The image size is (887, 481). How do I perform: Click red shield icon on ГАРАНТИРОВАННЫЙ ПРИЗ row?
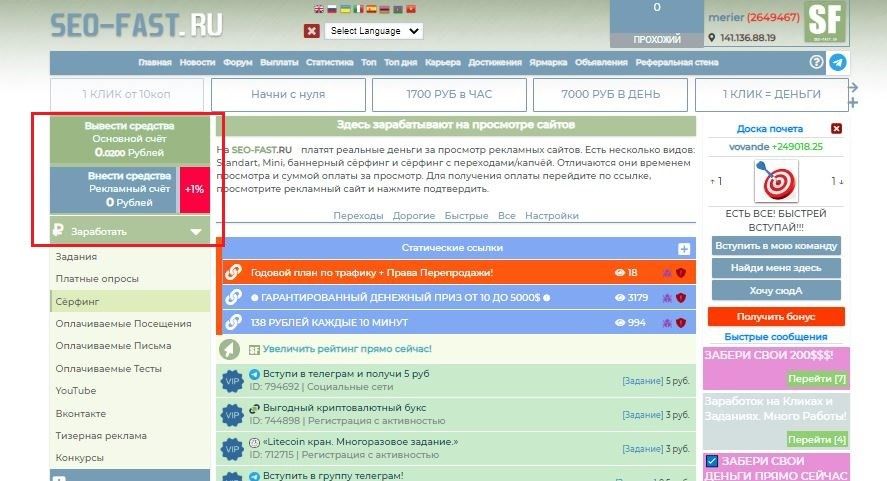[x=681, y=298]
